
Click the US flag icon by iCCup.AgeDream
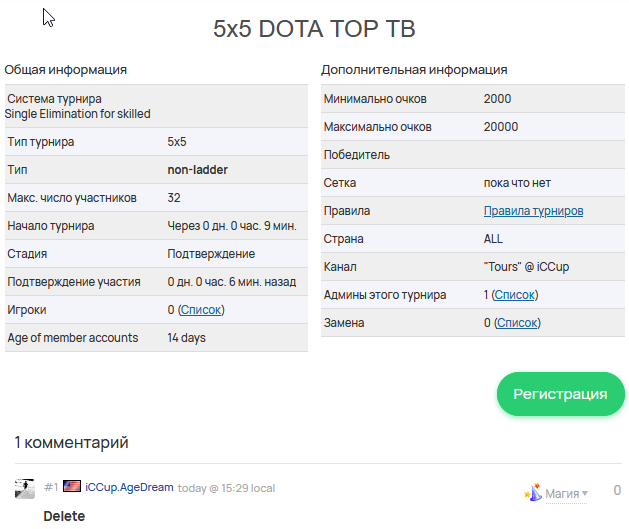[x=72, y=487]
